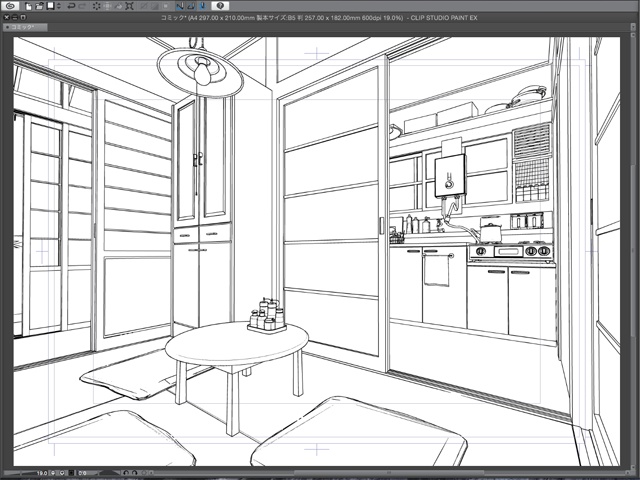Screen dimensions: 640x480
Task: Open the CLIP STUDIO launcher icon
Action: point(10,6)
